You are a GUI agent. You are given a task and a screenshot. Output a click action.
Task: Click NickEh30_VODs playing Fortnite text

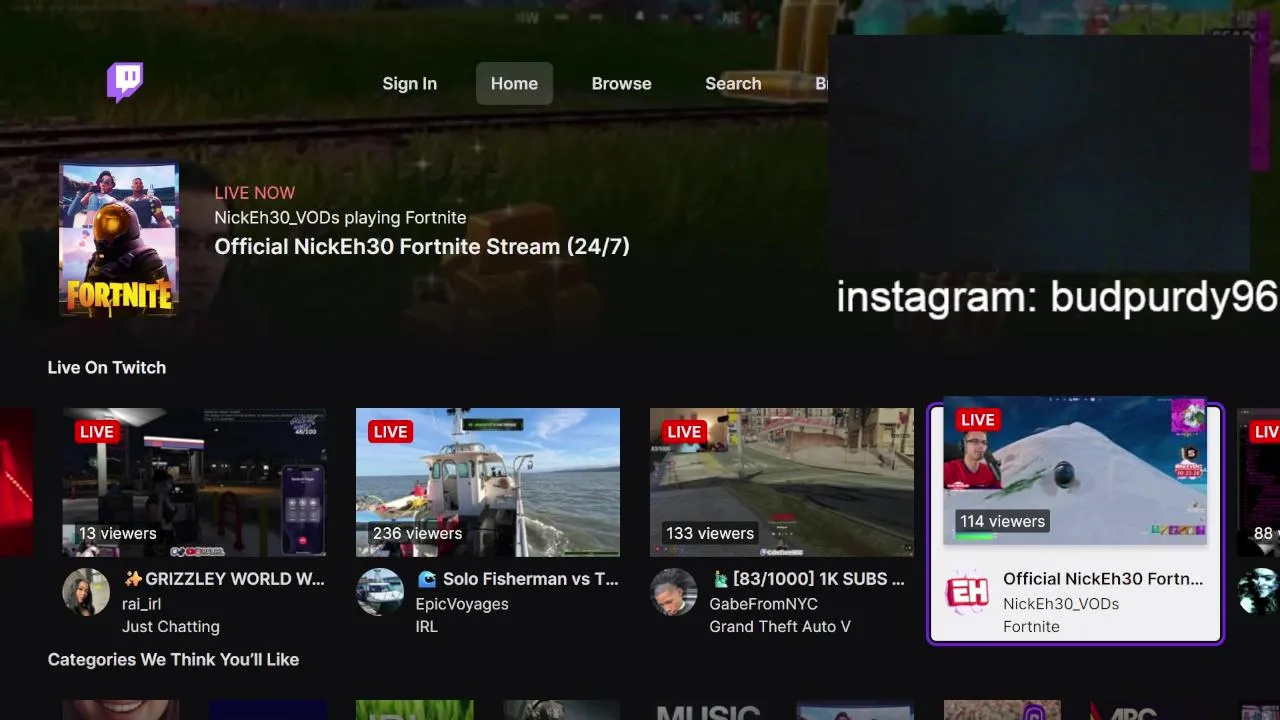tap(340, 218)
